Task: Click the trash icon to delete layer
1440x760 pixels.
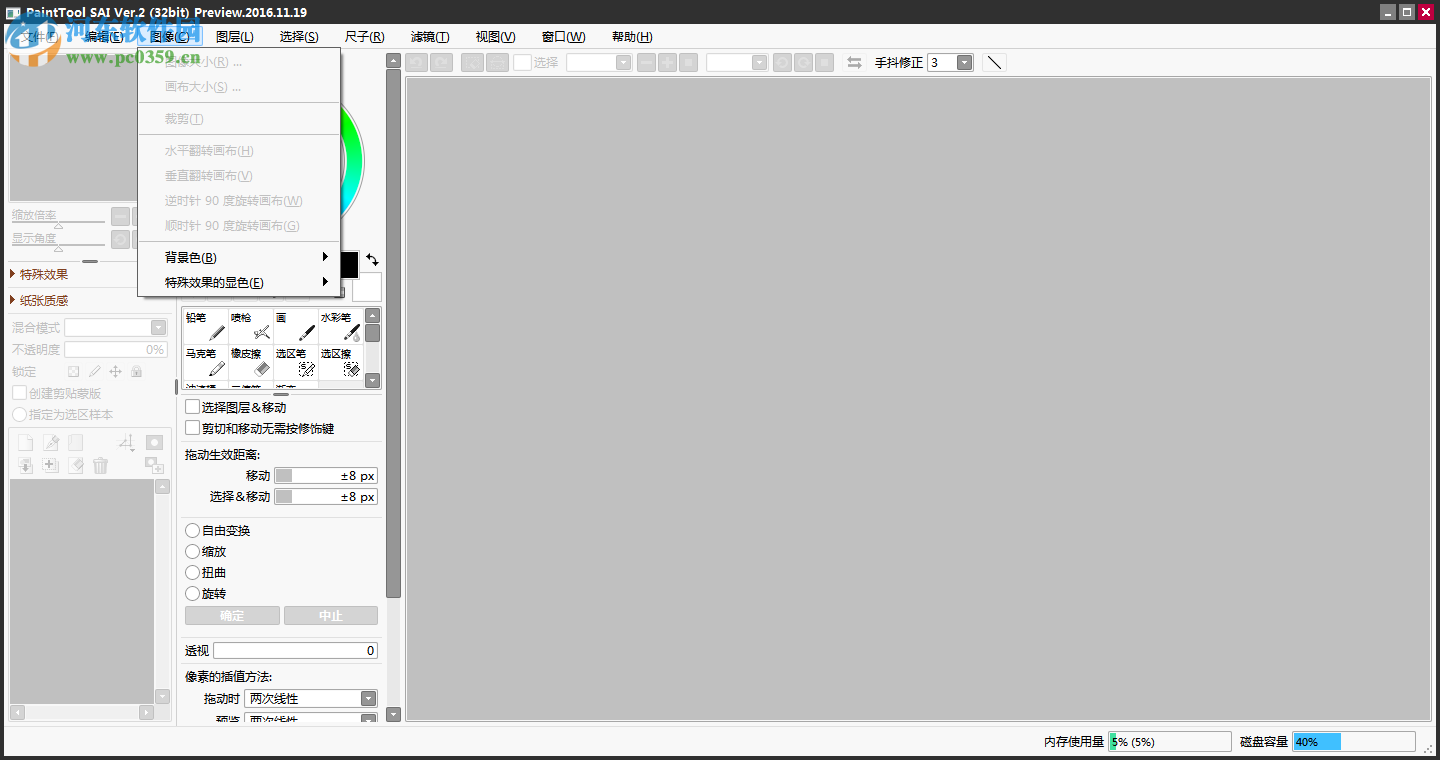Action: (100, 465)
